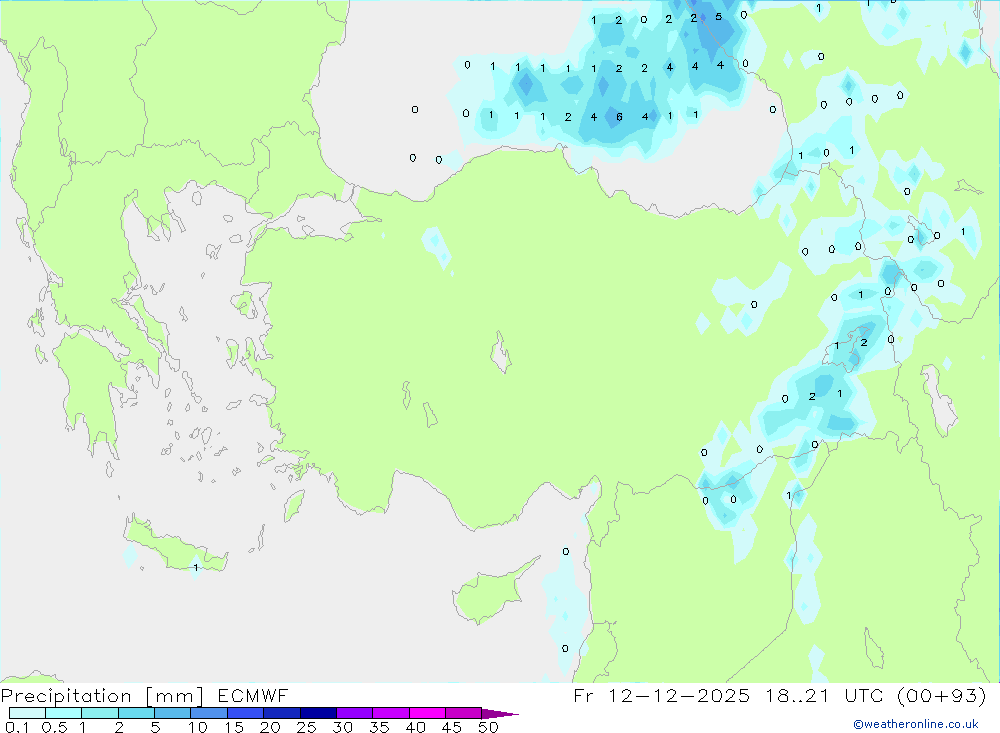
Task: Click the '35' legend scale label
Action: point(379,727)
